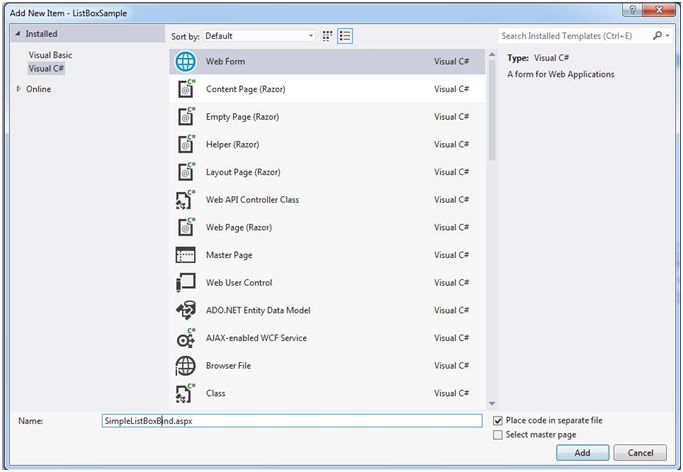
Task: Select Layout Page (Razor) label
Action: (x=243, y=172)
